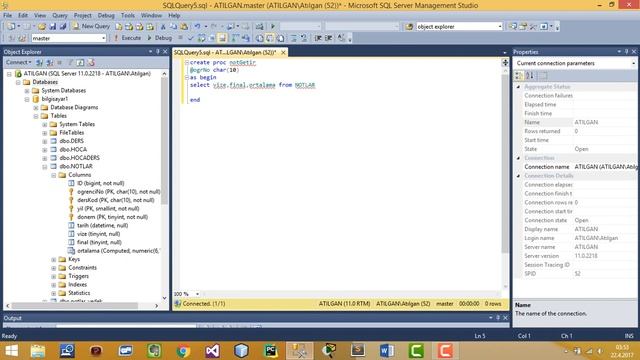Toggle IntelliSense Enabled button

point(222,38)
